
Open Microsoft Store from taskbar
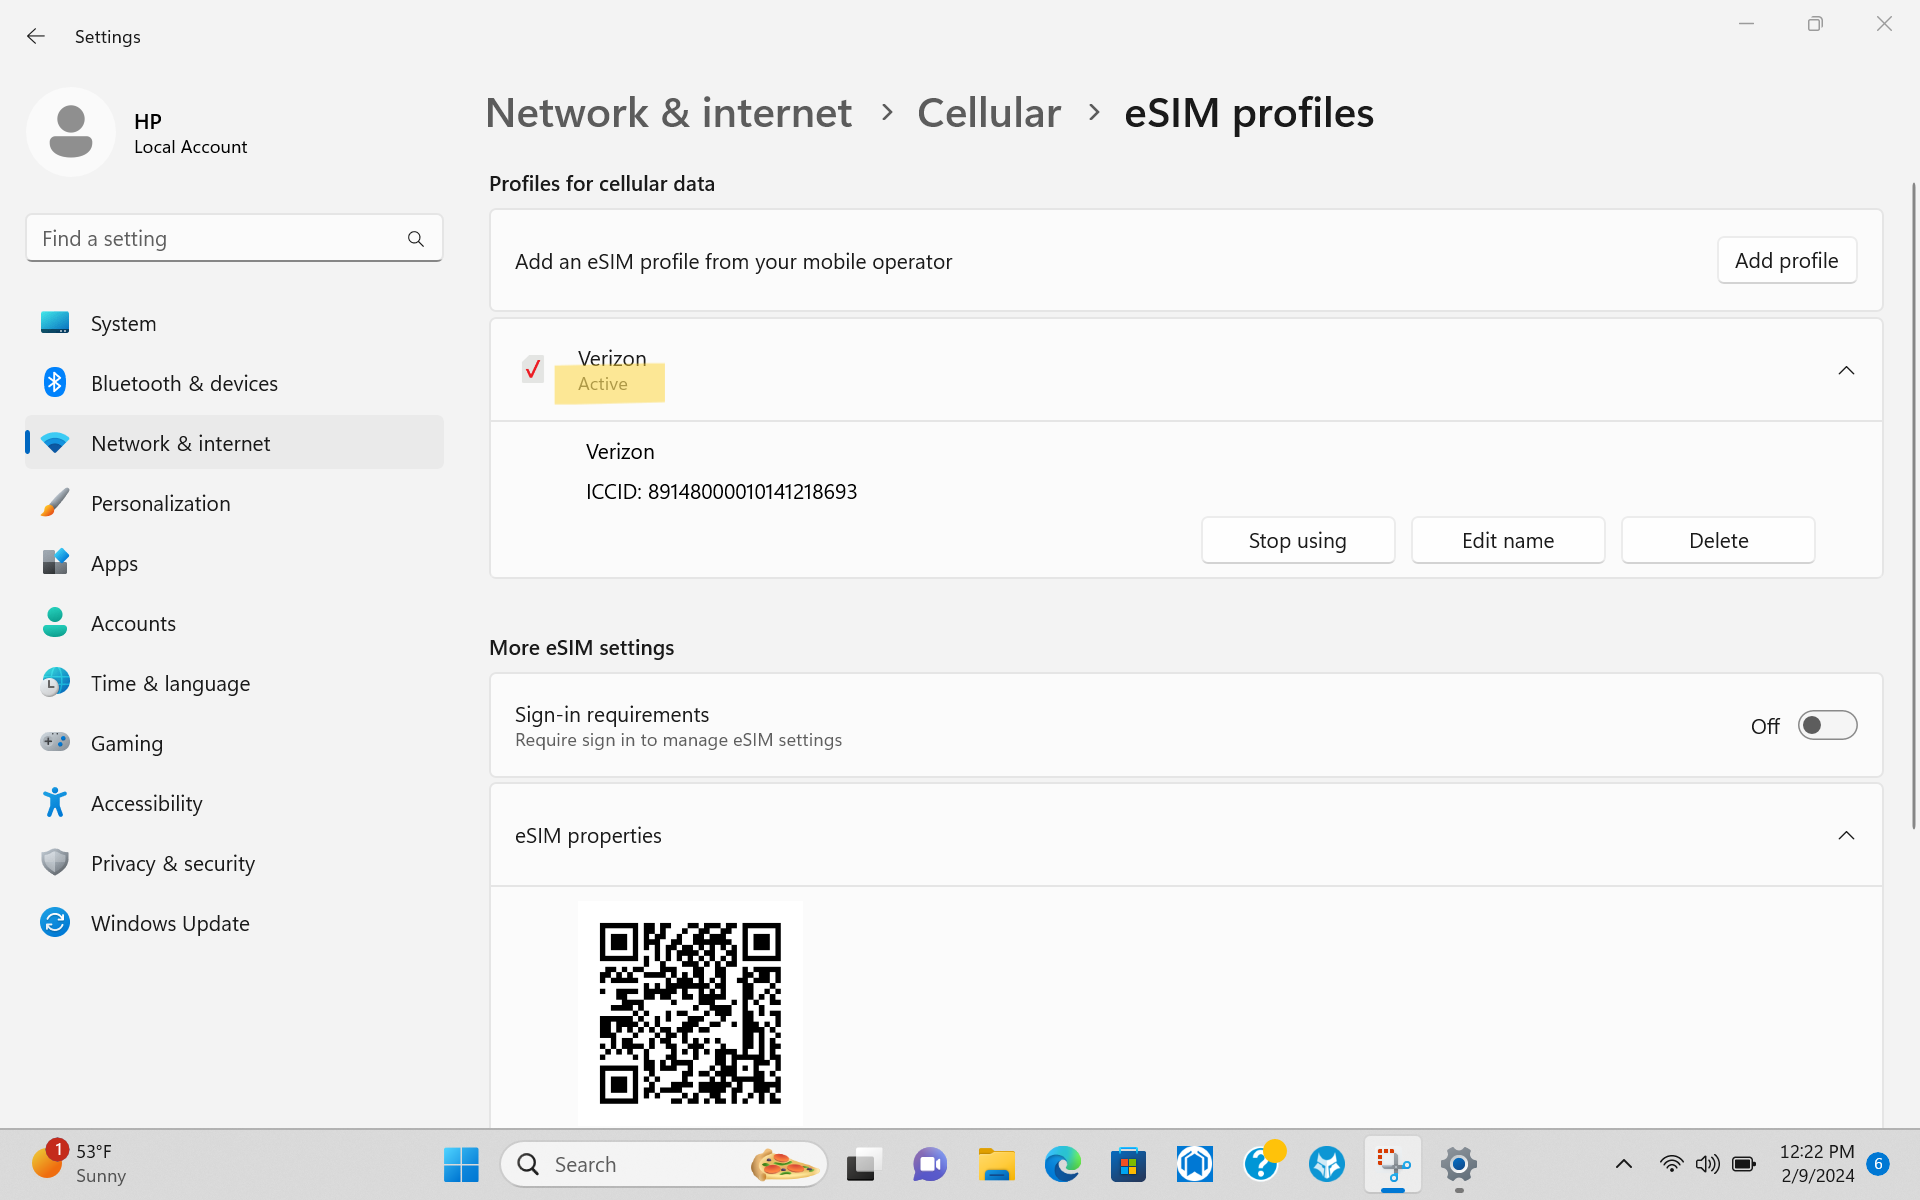point(1128,1164)
